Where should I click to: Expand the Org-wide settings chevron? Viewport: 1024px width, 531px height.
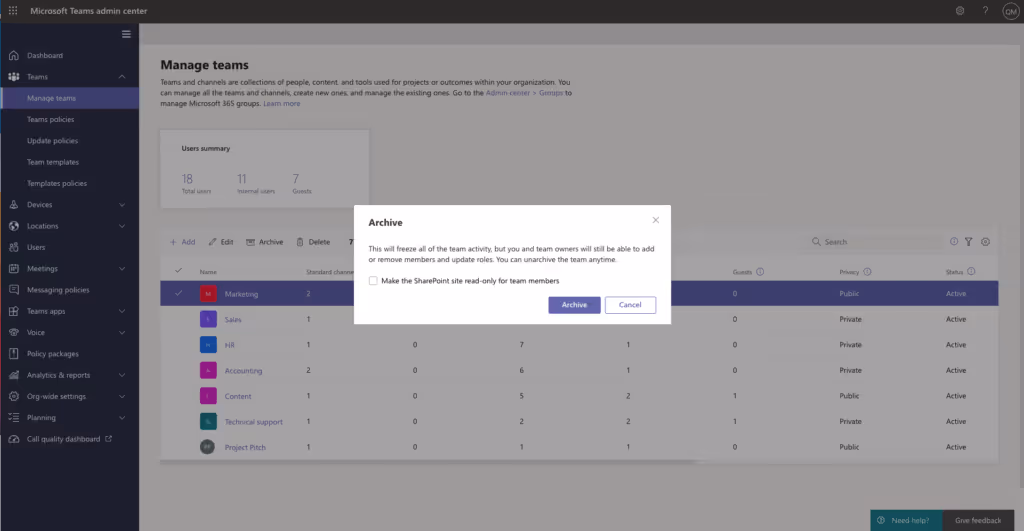point(122,396)
